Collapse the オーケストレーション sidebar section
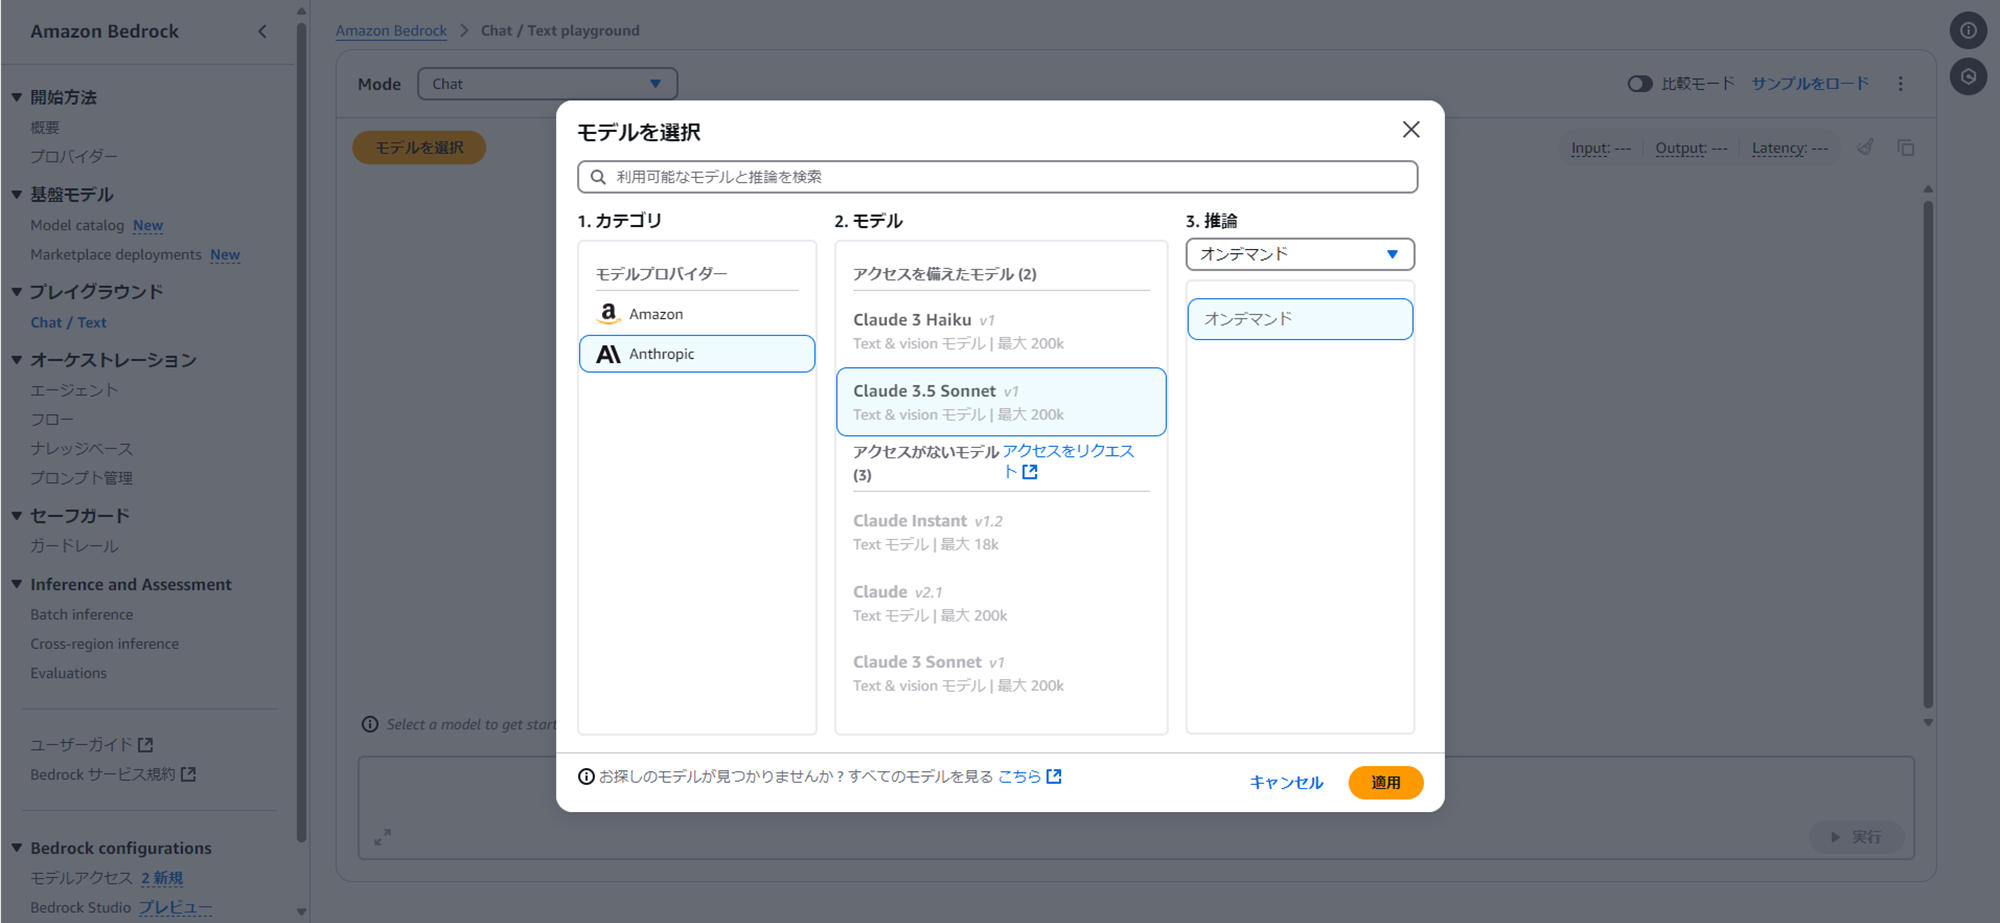 [x=17, y=359]
